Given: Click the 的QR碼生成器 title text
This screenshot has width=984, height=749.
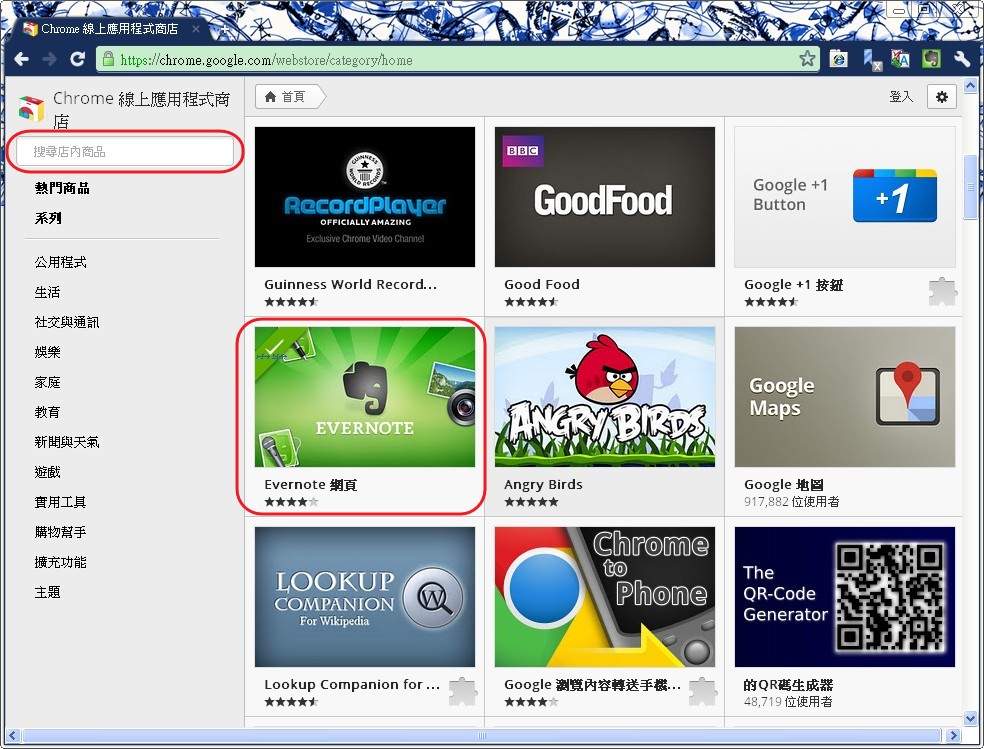Looking at the screenshot, I should click(788, 685).
